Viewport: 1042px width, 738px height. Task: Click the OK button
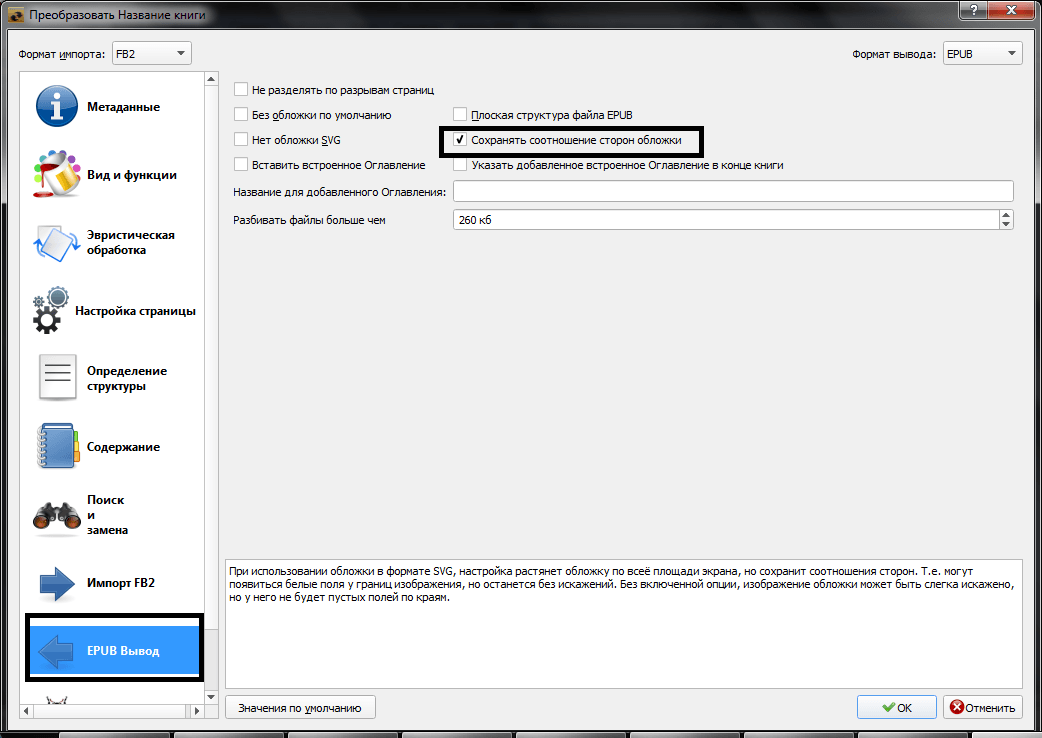pyautogui.click(x=896, y=707)
